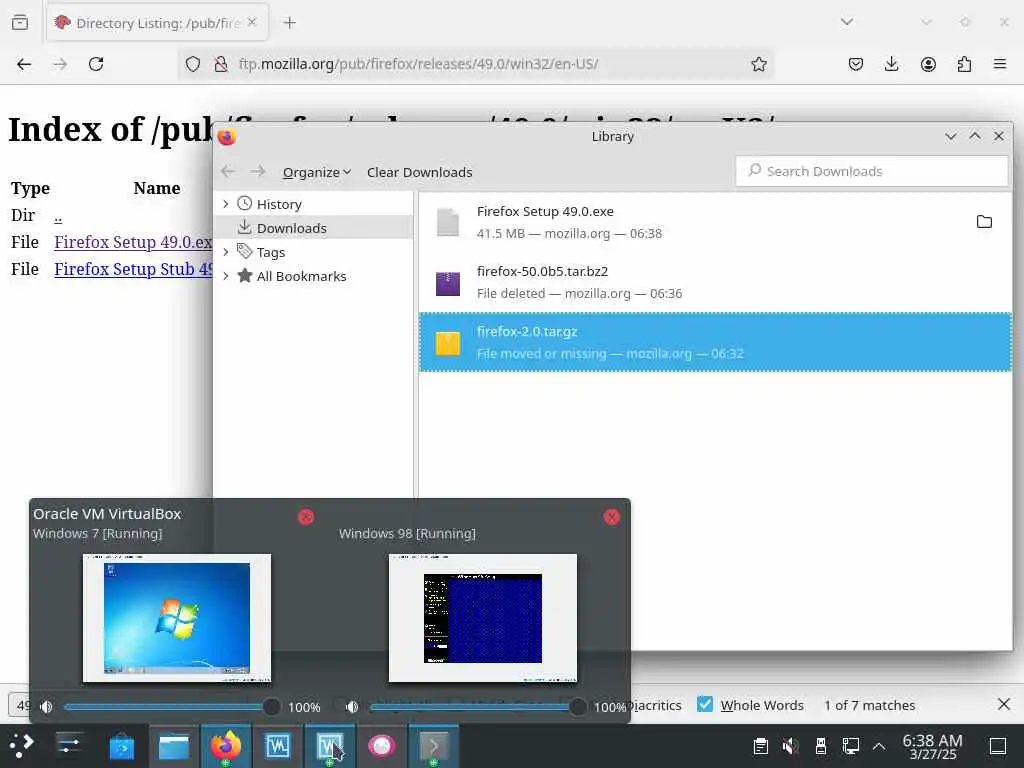Open the clock showing 6:38 AM
The image size is (1024, 768).
click(x=933, y=746)
